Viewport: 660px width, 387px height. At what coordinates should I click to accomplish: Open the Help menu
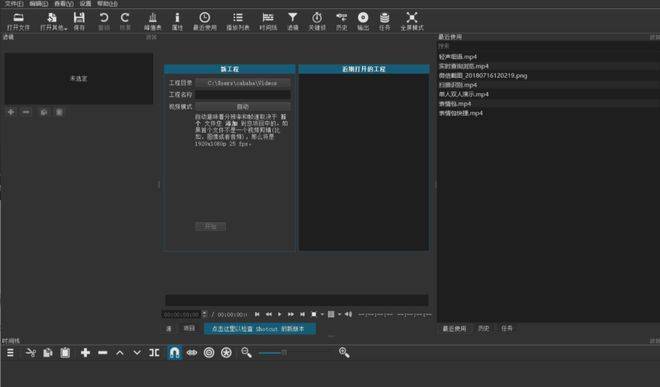click(x=107, y=4)
